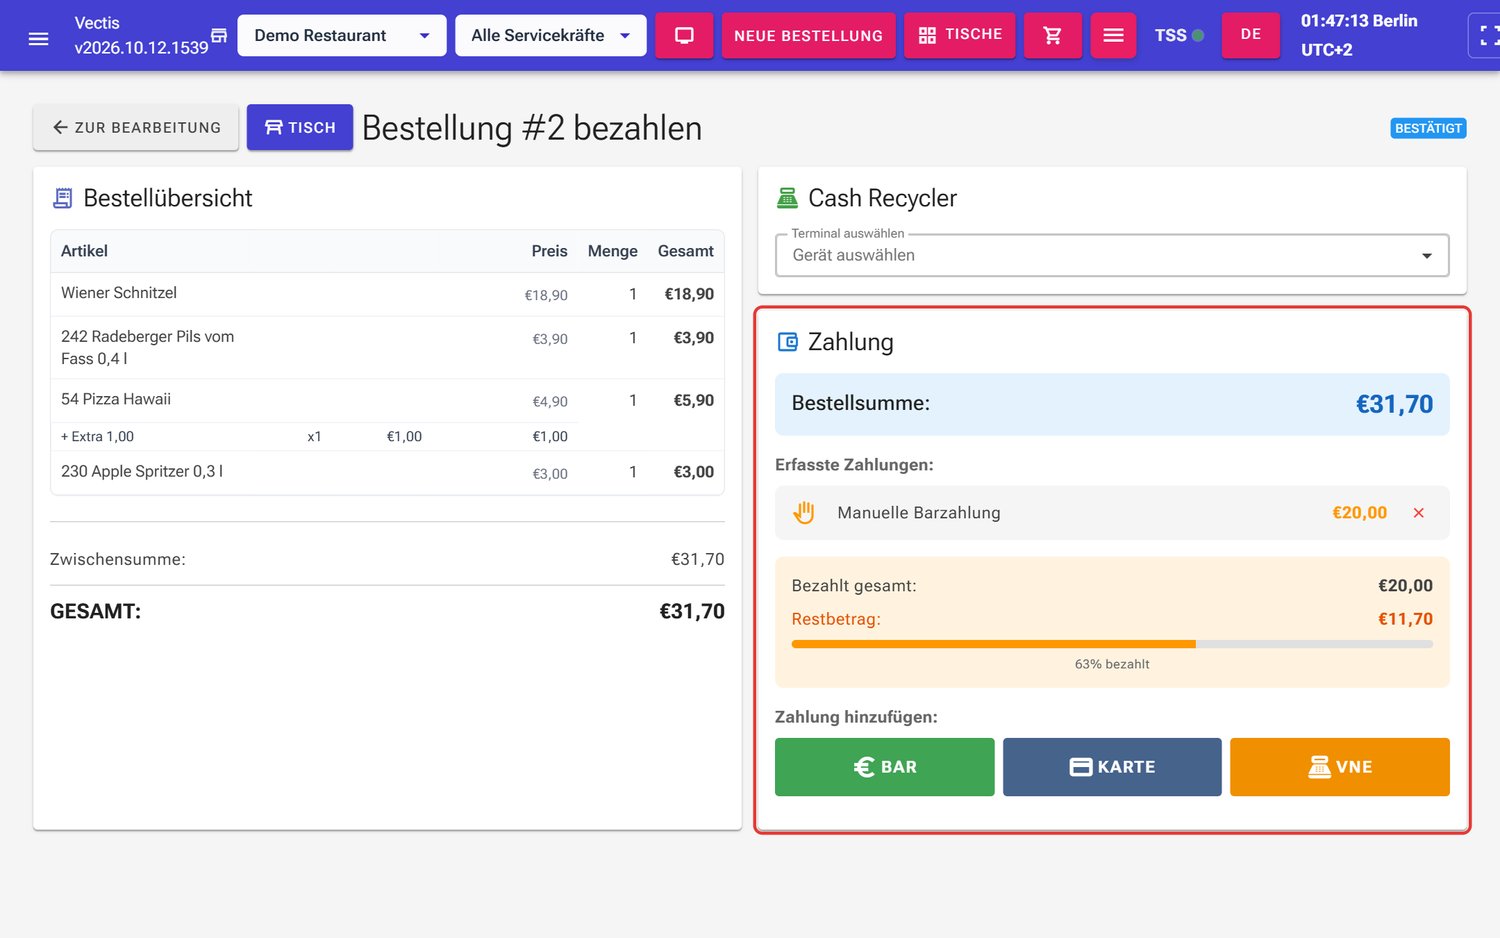Expand the Gerät auswählen terminal dropdown
1500x938 pixels.
point(1112,255)
